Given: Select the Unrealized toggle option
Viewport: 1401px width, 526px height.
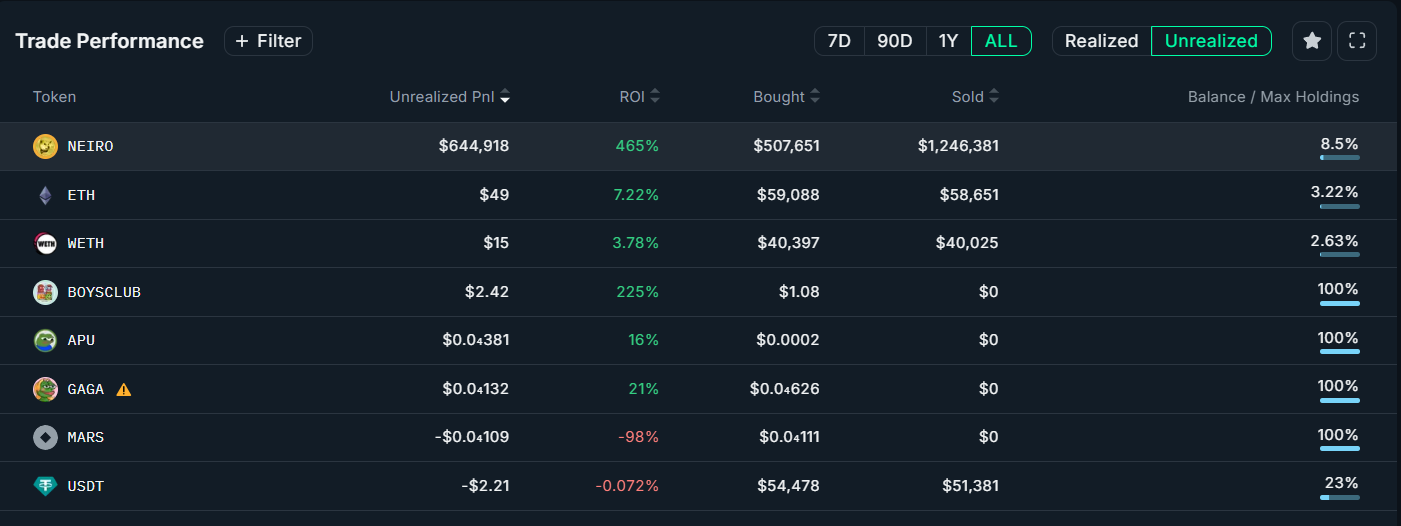Looking at the screenshot, I should (x=1211, y=41).
